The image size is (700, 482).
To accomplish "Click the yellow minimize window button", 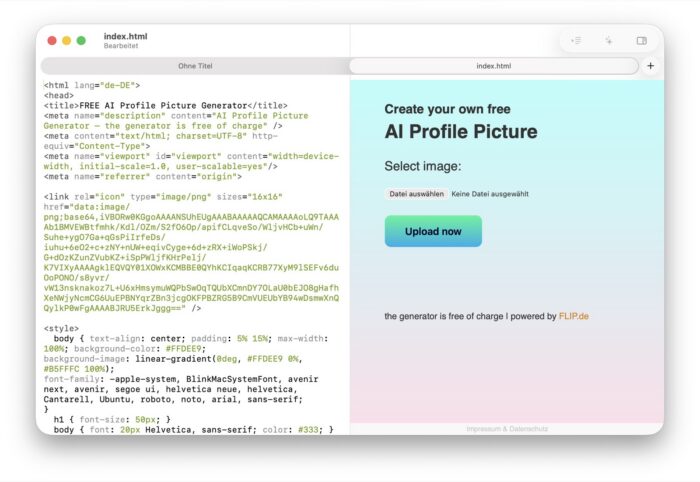I will (67, 41).
